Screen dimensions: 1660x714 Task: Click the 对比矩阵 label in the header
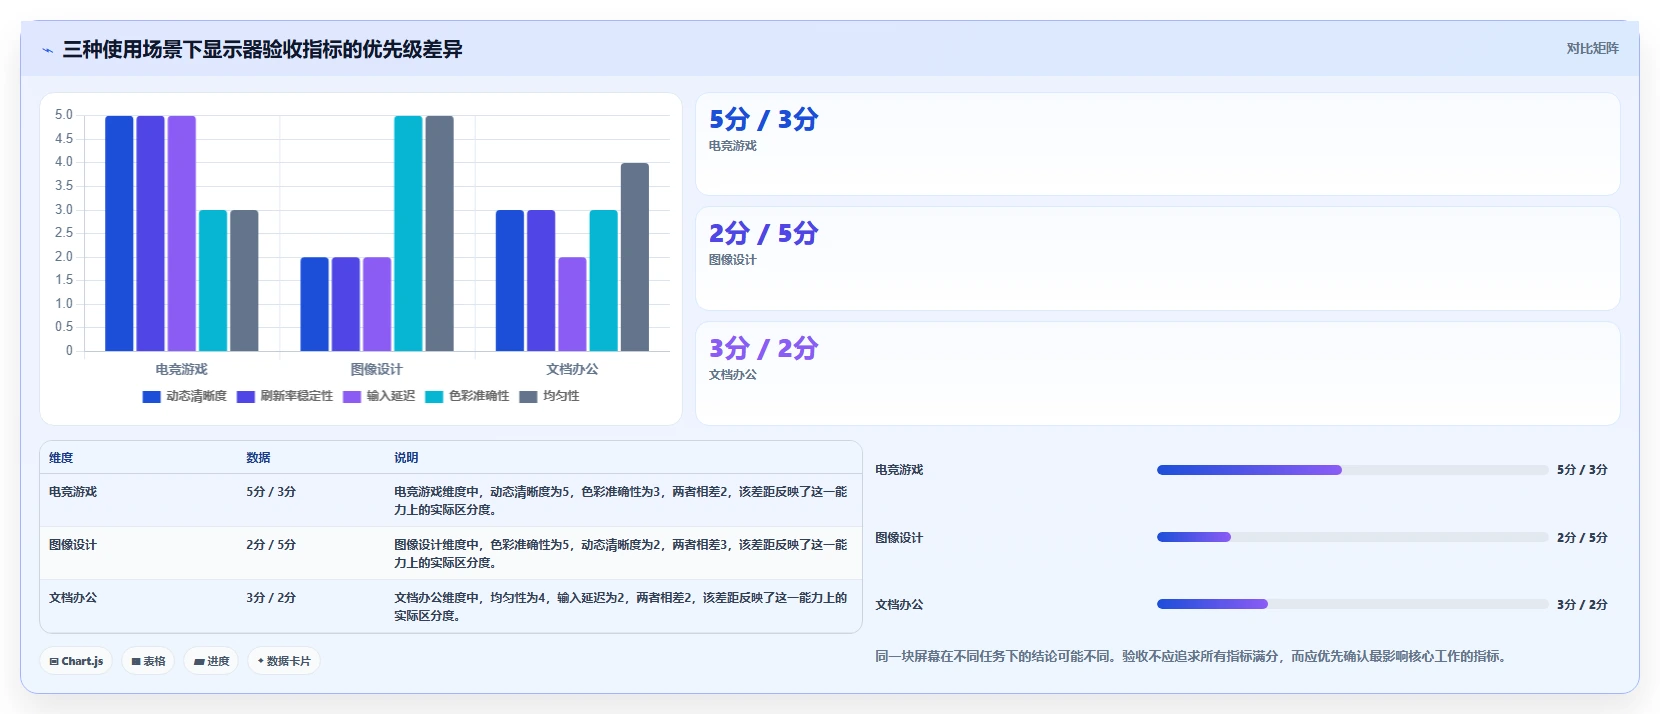(x=1592, y=48)
